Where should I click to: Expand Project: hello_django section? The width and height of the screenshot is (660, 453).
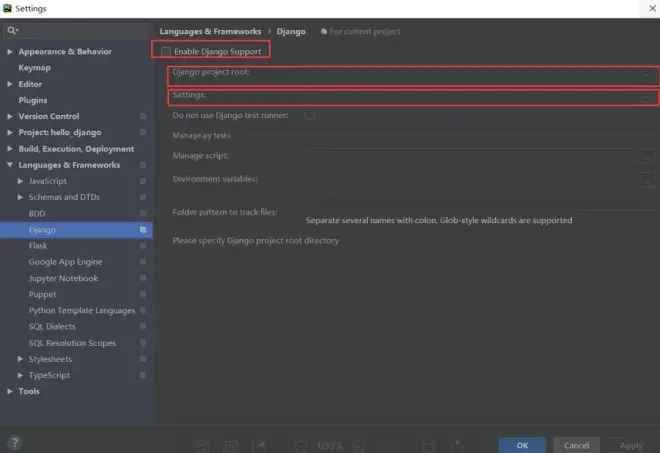point(10,132)
